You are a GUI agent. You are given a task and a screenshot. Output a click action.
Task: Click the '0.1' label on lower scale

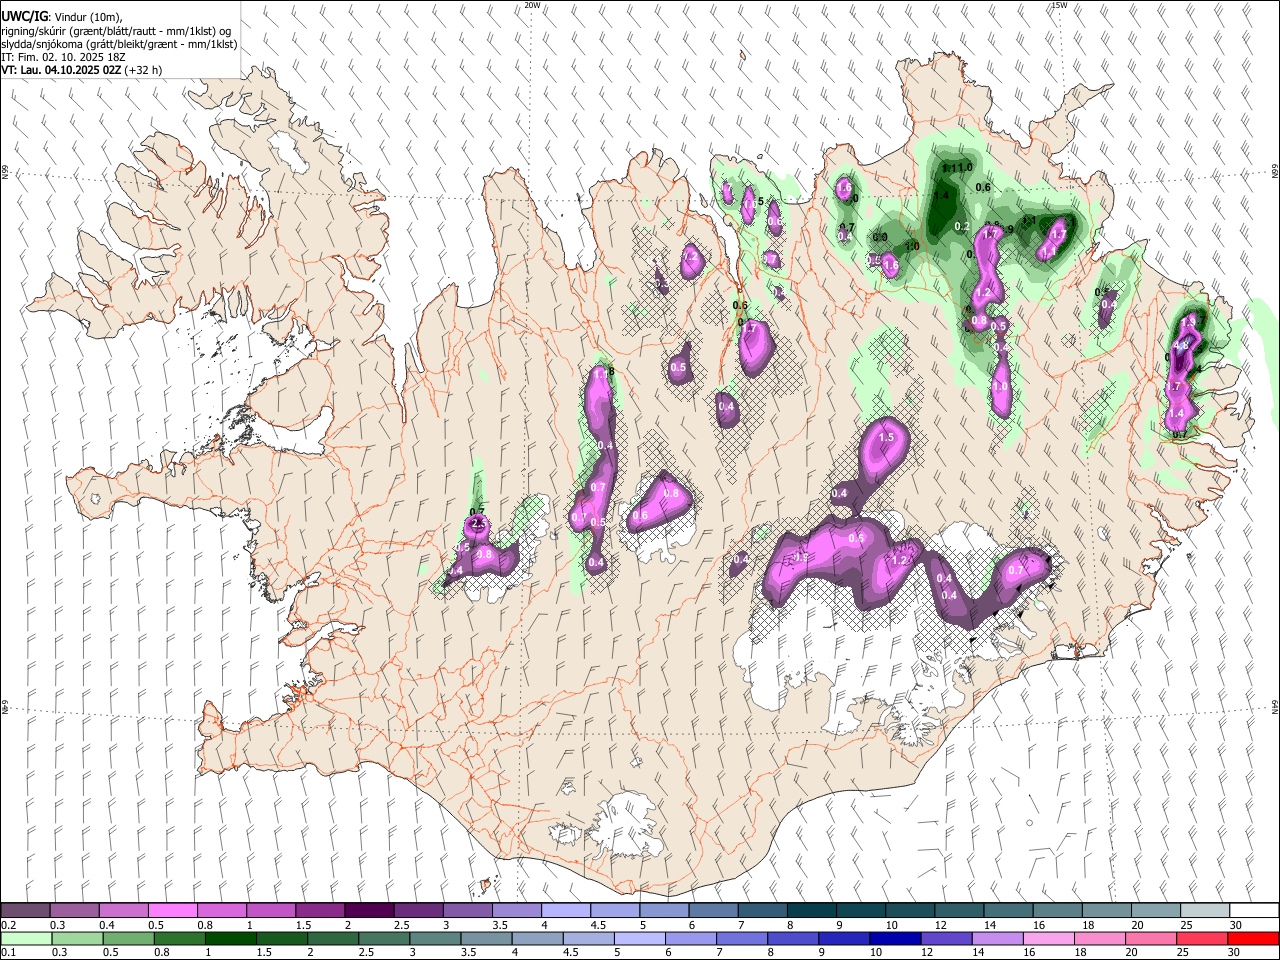point(8,953)
